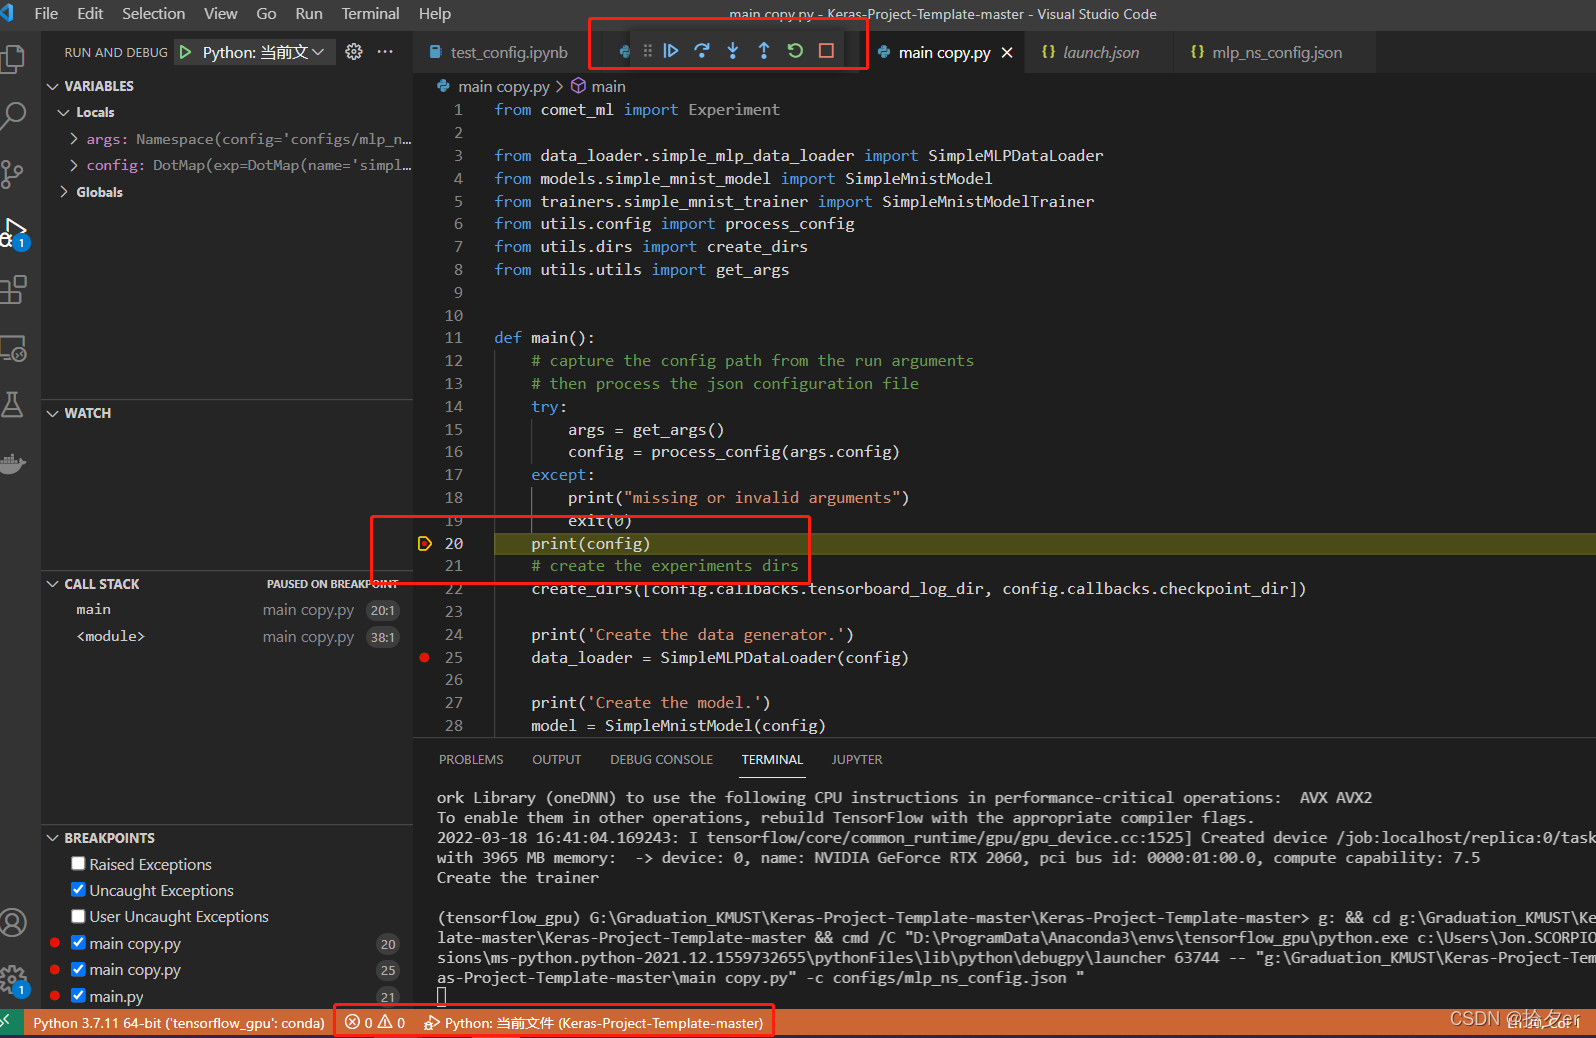The width and height of the screenshot is (1596, 1038).
Task: Toggle the Uncaught Exceptions checkbox
Action: coord(78,890)
